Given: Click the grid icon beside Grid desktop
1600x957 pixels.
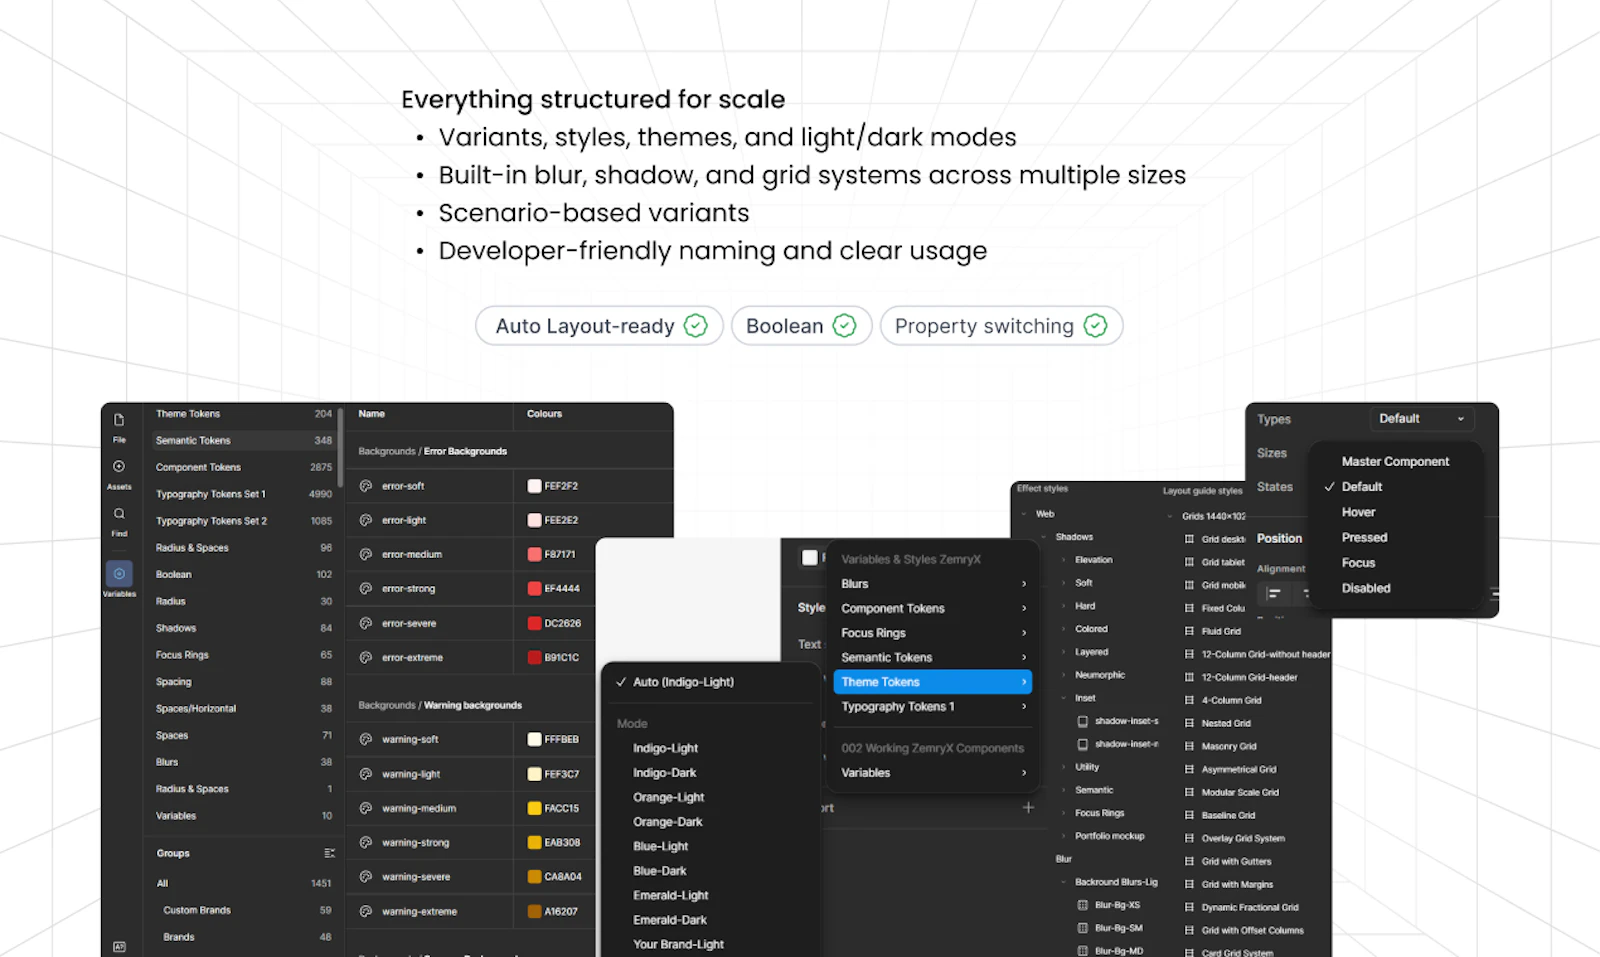Looking at the screenshot, I should [1188, 538].
